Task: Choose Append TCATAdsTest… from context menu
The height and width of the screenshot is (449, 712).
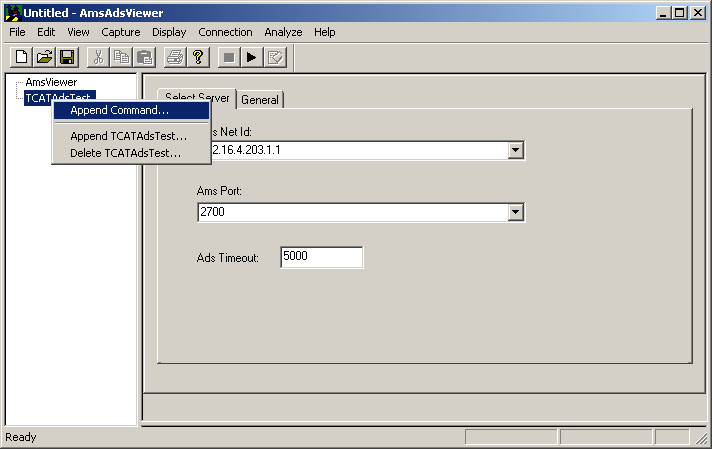Action: click(131, 136)
